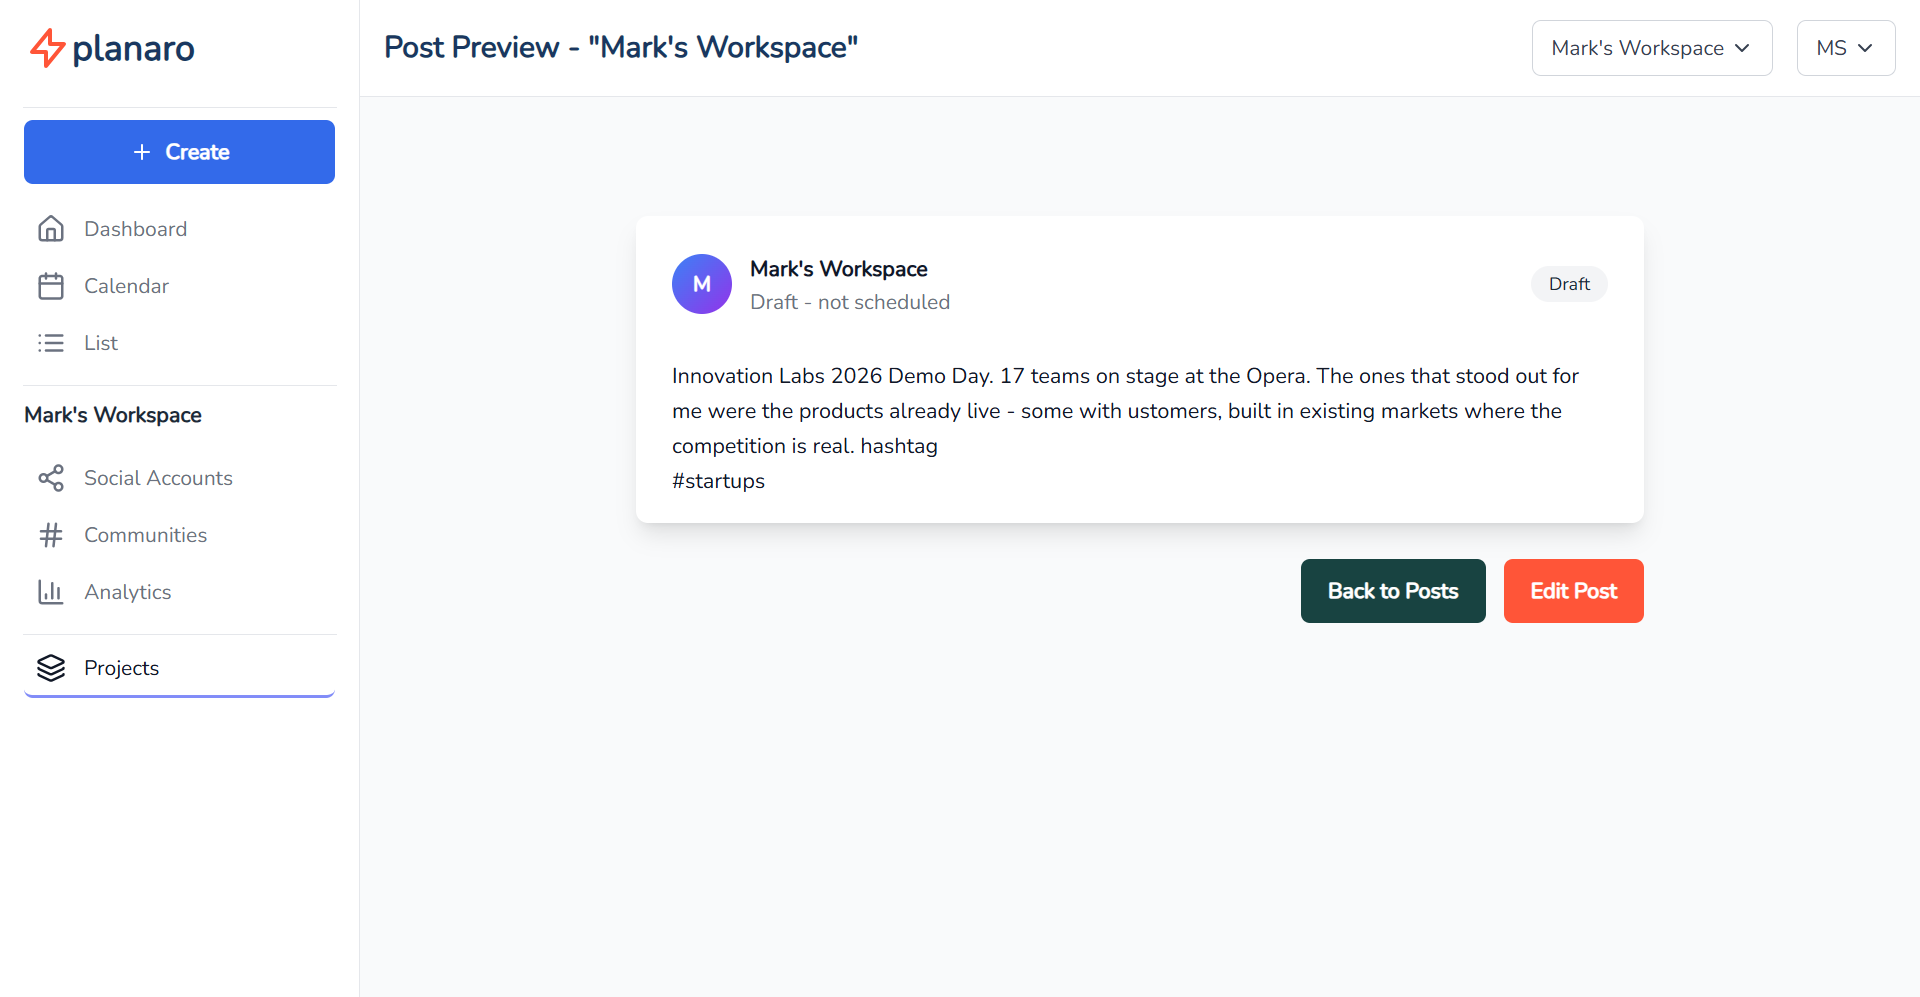The image size is (1920, 997).
Task: Click the #startups hashtag in the post
Action: (x=718, y=481)
